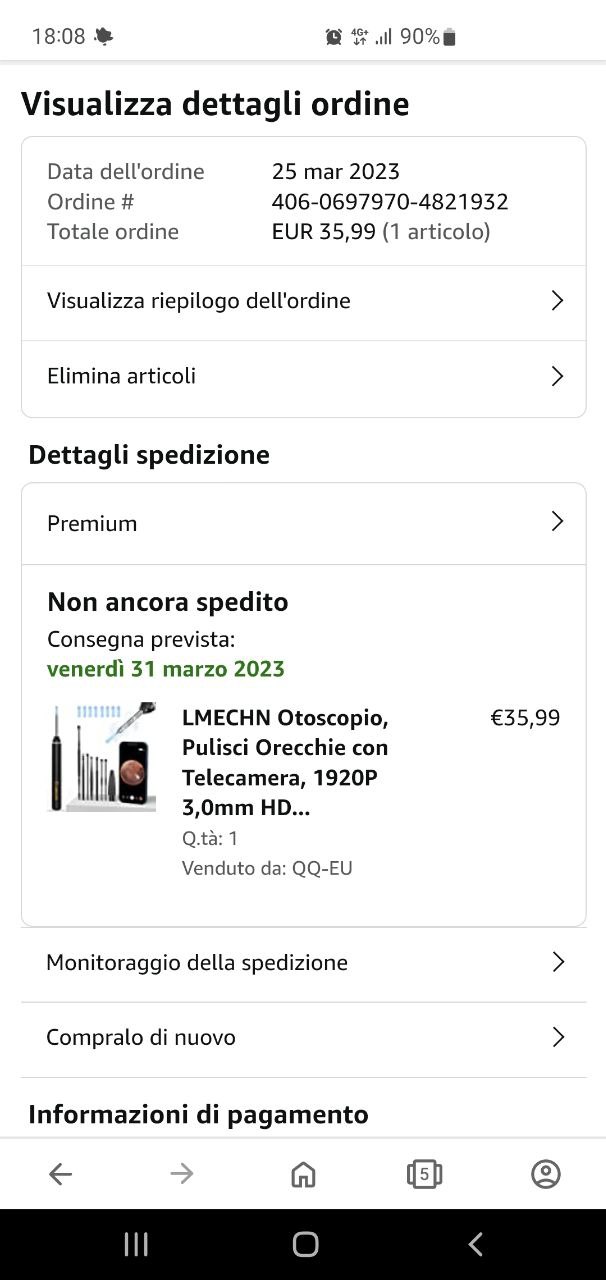Select Compralo di nuovo option
The width and height of the screenshot is (606, 1280).
(x=141, y=1038)
